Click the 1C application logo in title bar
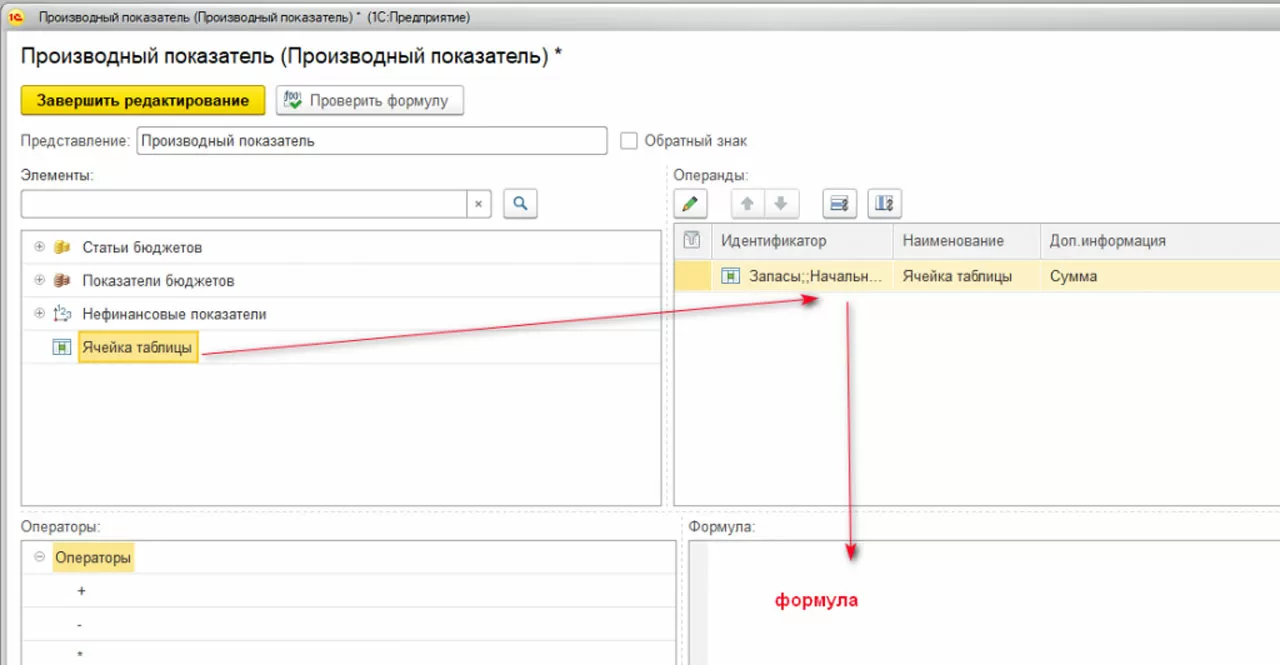 (x=15, y=17)
